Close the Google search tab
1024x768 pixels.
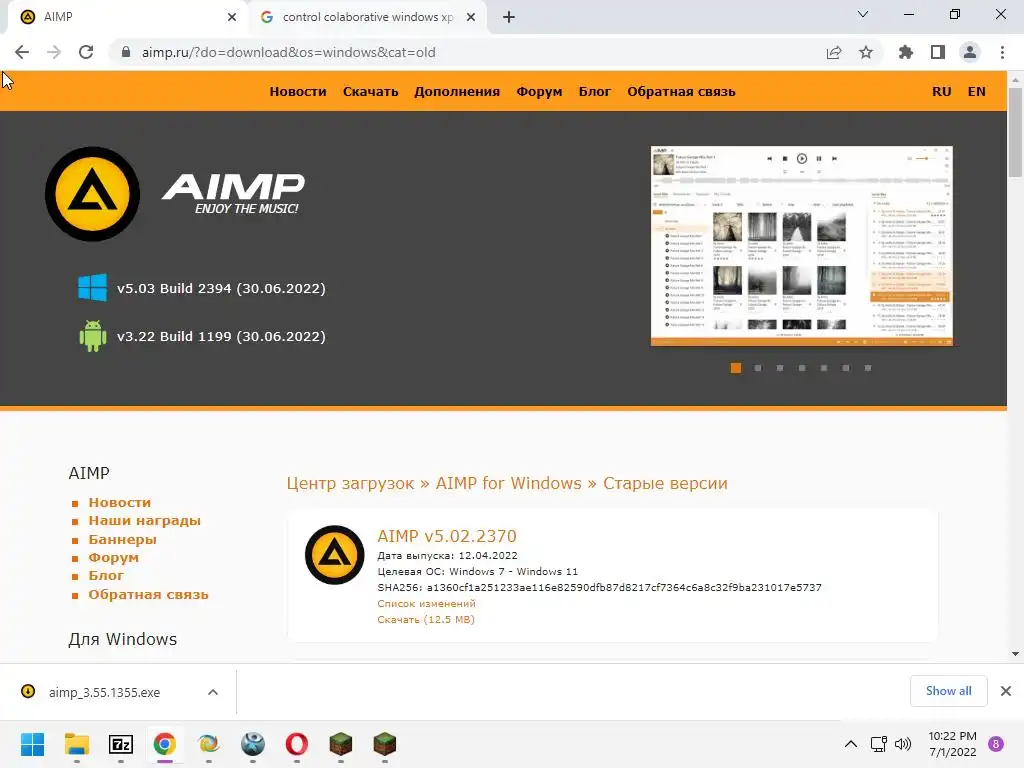click(x=471, y=17)
